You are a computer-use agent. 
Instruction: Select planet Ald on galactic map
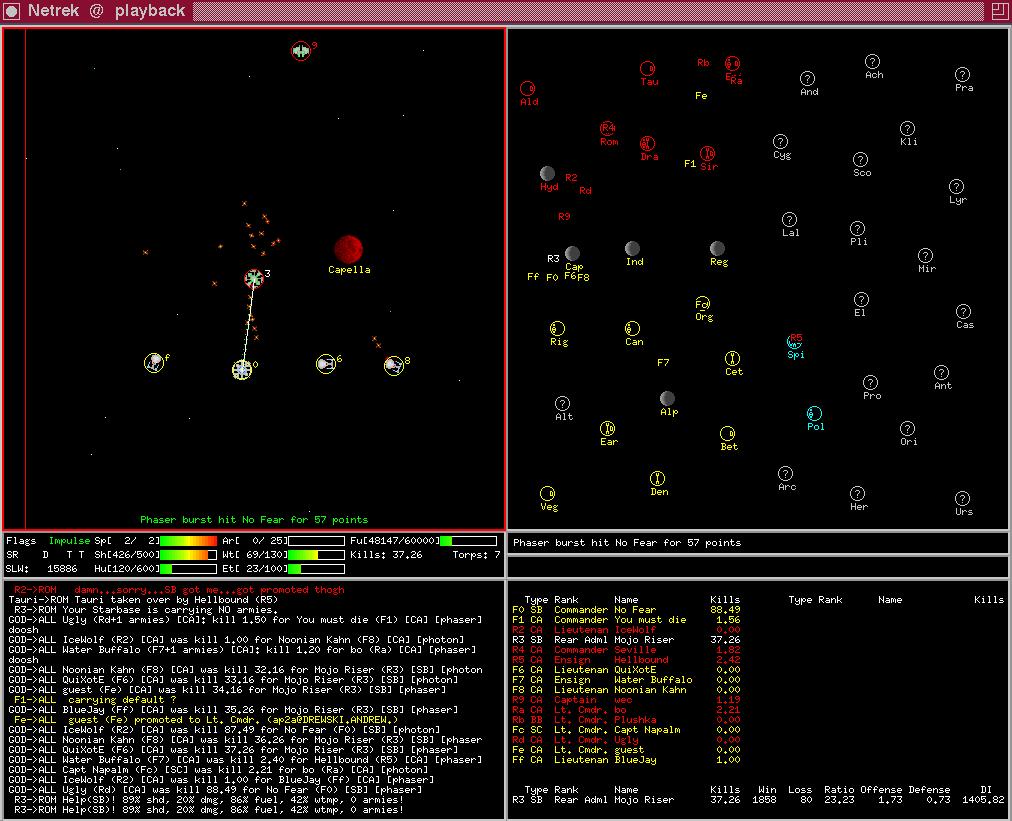527,88
